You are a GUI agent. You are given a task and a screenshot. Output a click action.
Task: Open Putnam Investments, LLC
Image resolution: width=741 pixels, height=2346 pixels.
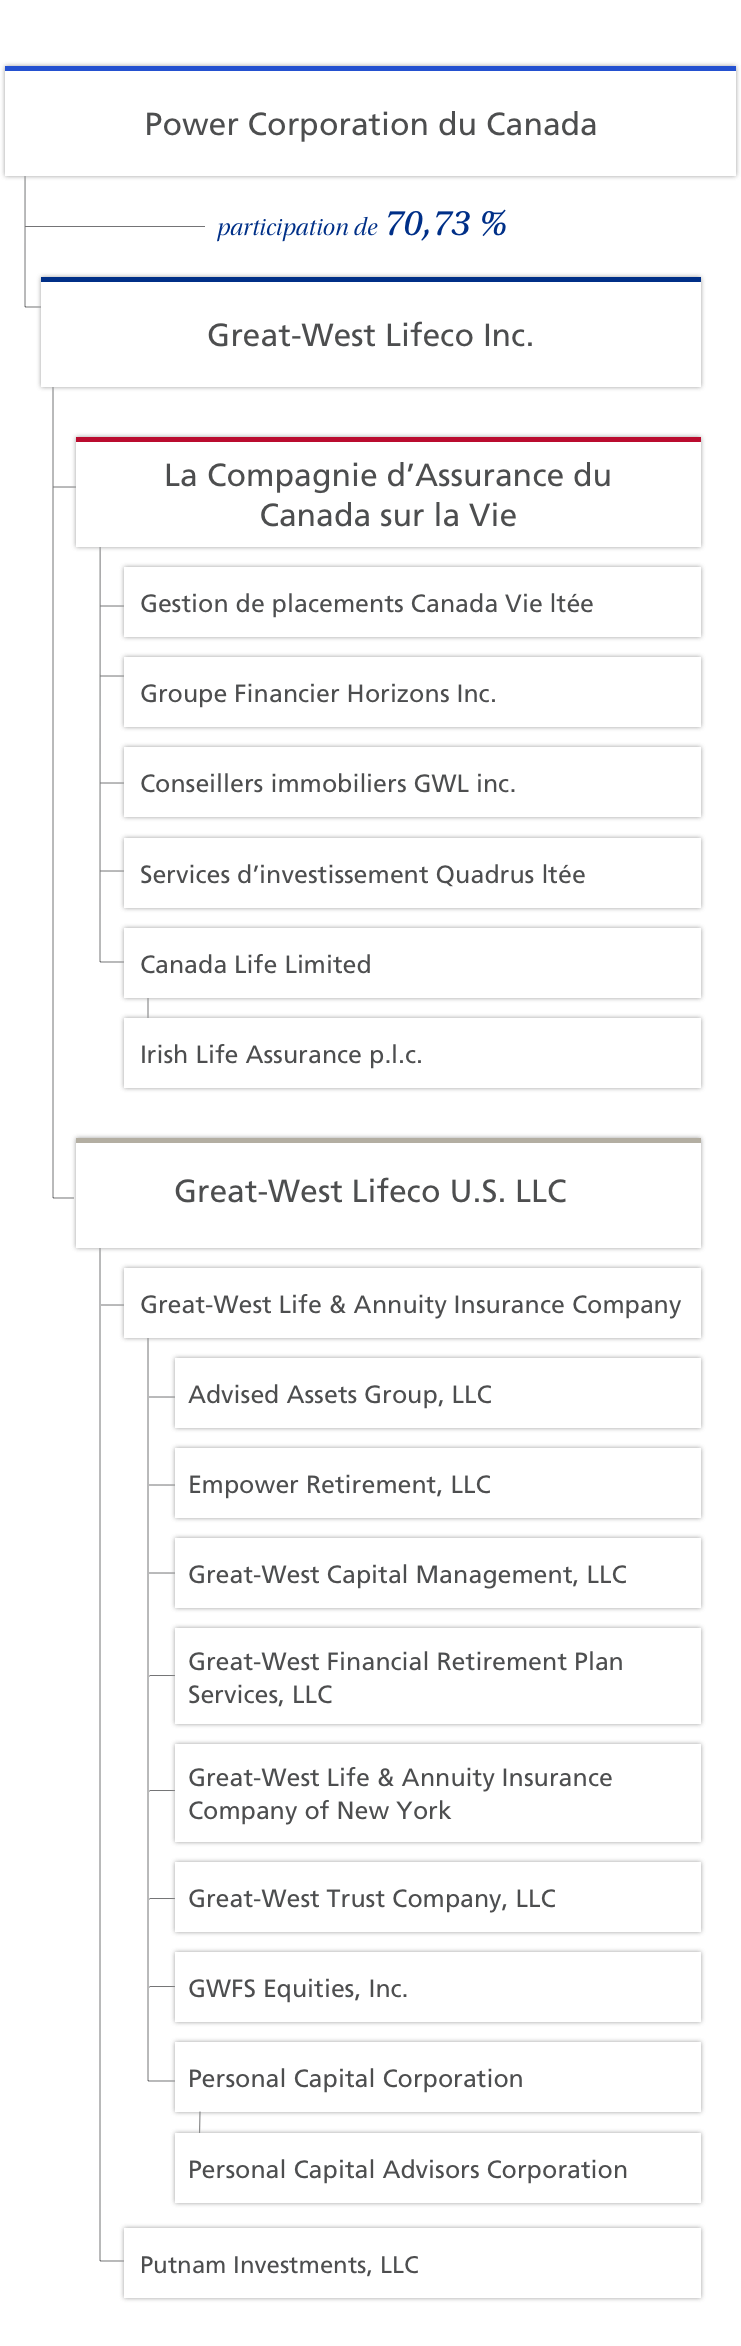(412, 2264)
